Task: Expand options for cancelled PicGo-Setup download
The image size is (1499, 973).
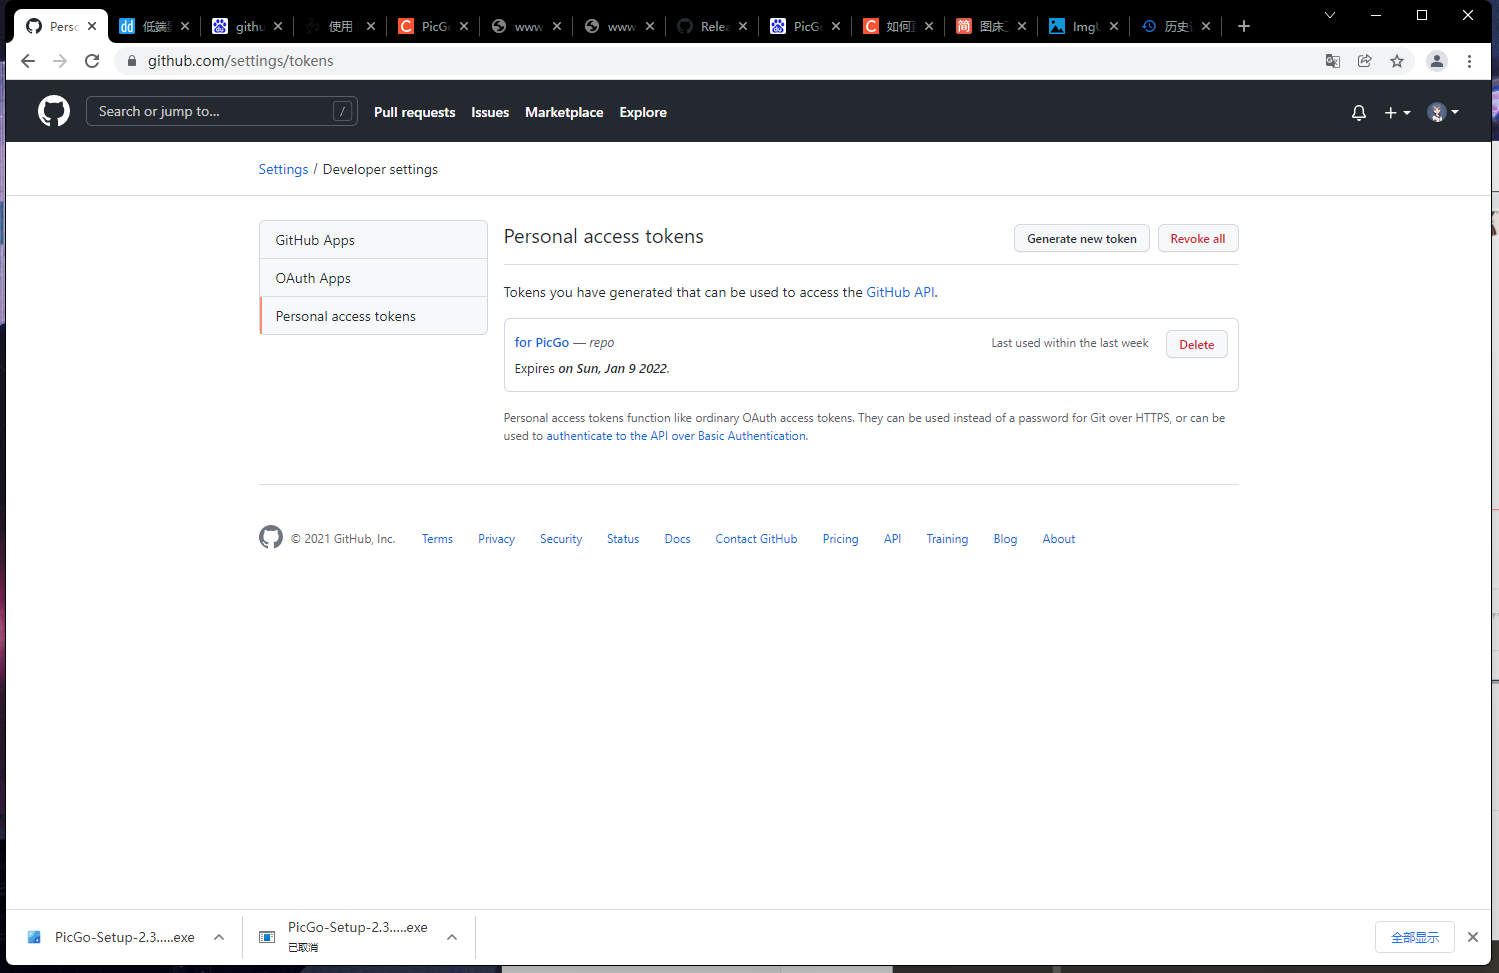Action: tap(452, 937)
